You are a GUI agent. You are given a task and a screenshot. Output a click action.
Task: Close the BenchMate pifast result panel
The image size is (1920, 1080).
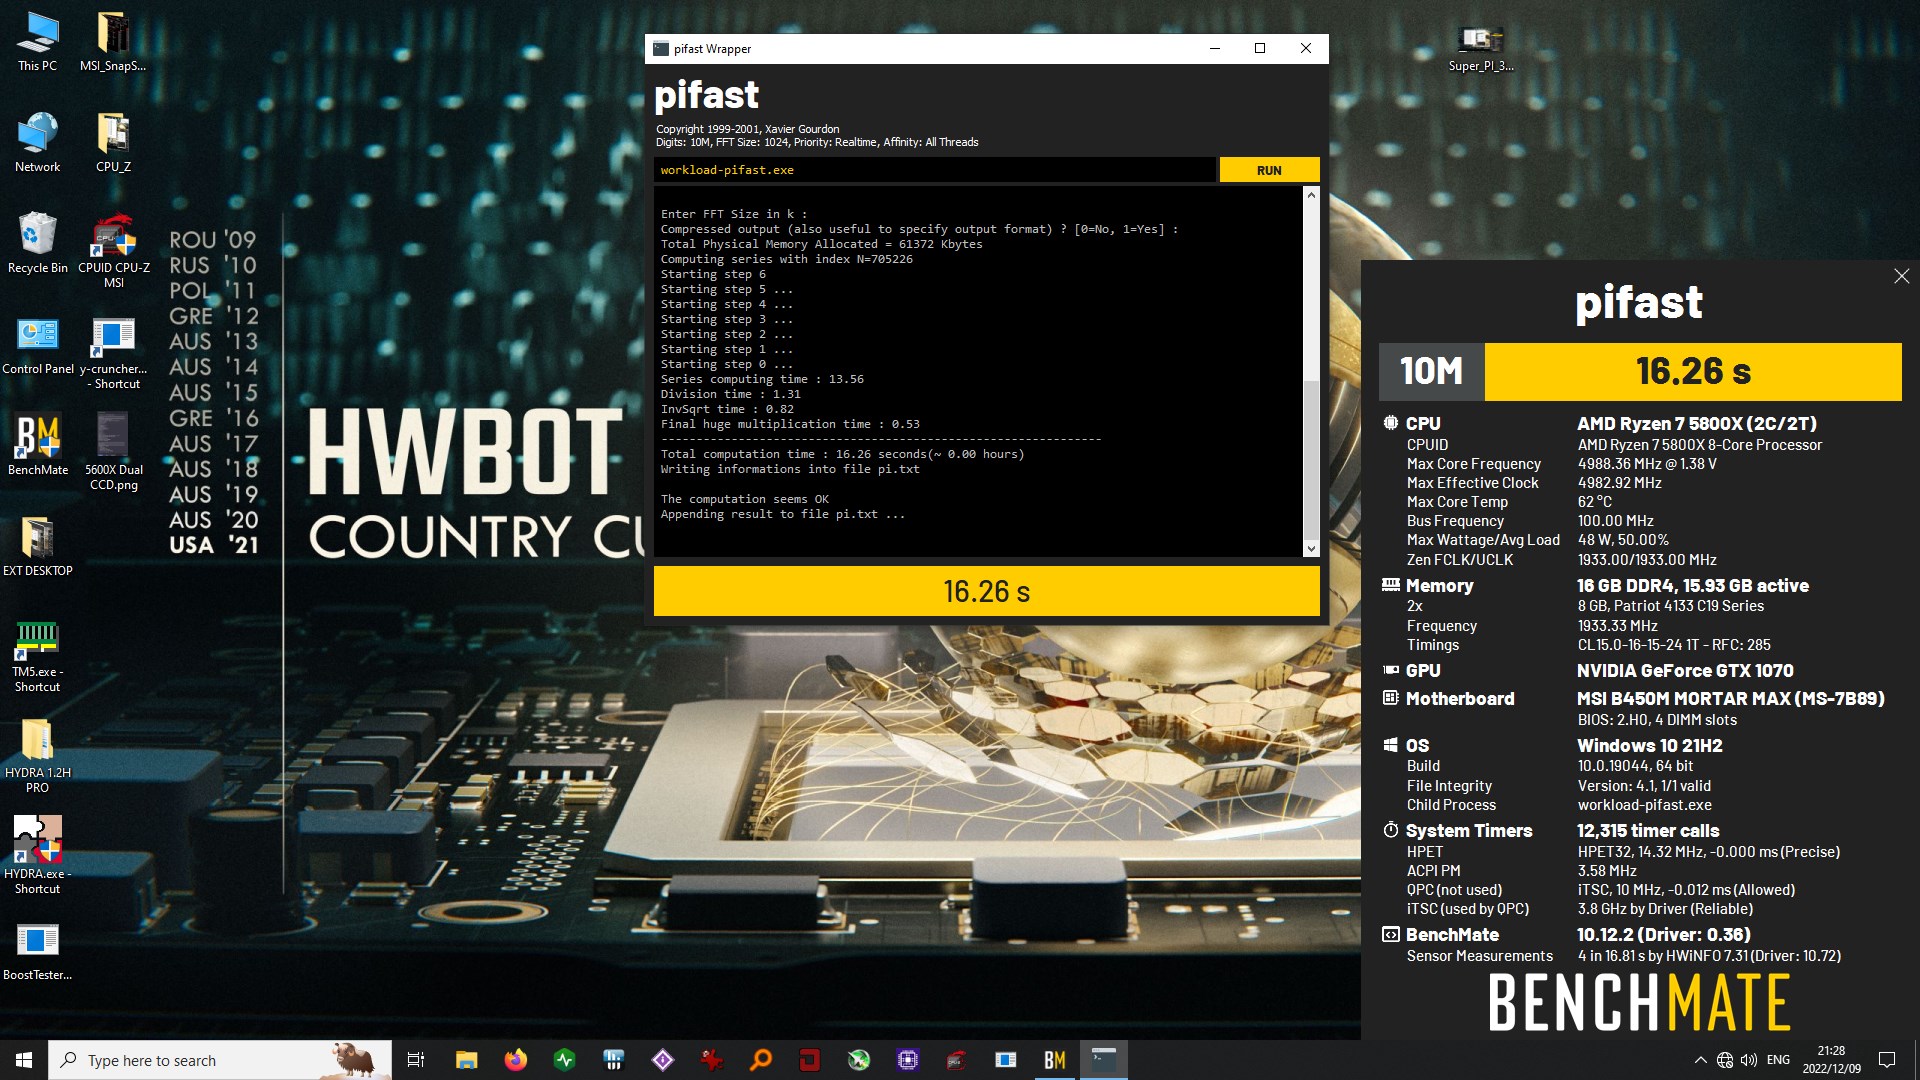[x=1901, y=276]
